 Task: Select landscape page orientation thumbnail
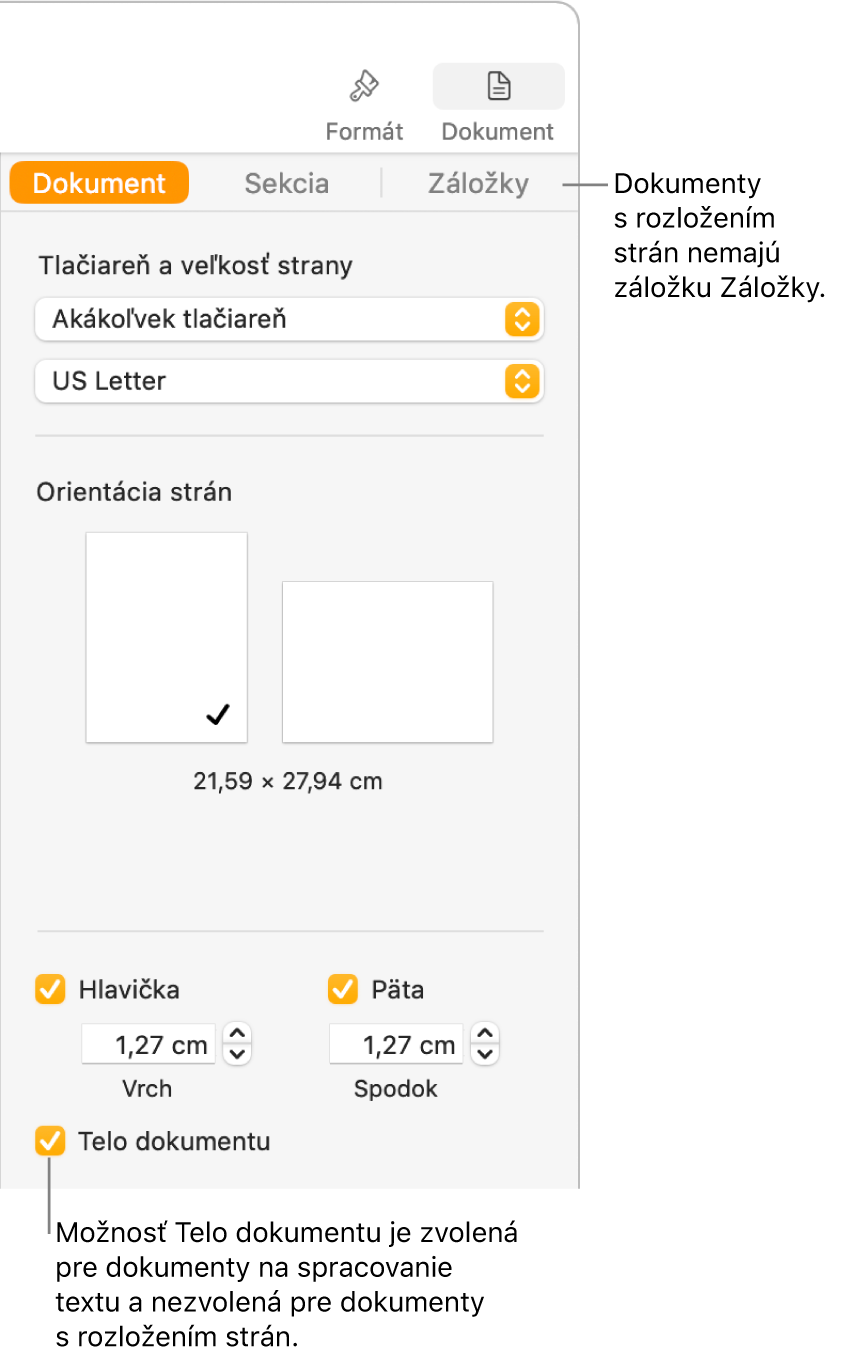(387, 662)
